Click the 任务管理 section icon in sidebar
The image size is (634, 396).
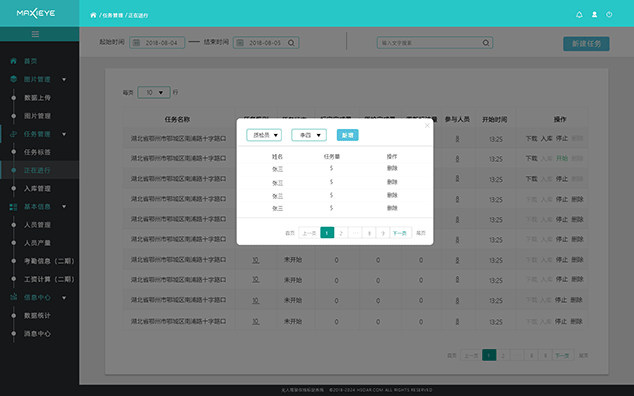pos(13,134)
